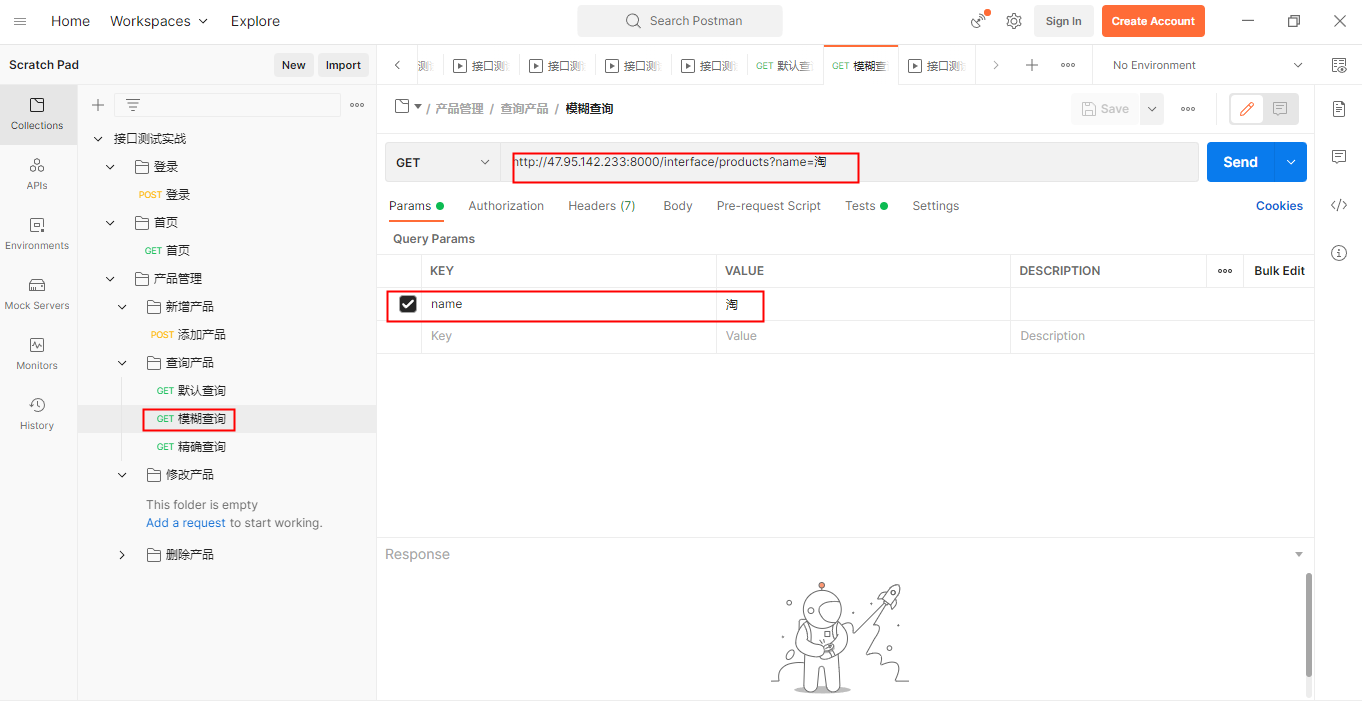Image resolution: width=1362 pixels, height=703 pixels.
Task: Click the satellite sync status icon
Action: click(x=979, y=21)
